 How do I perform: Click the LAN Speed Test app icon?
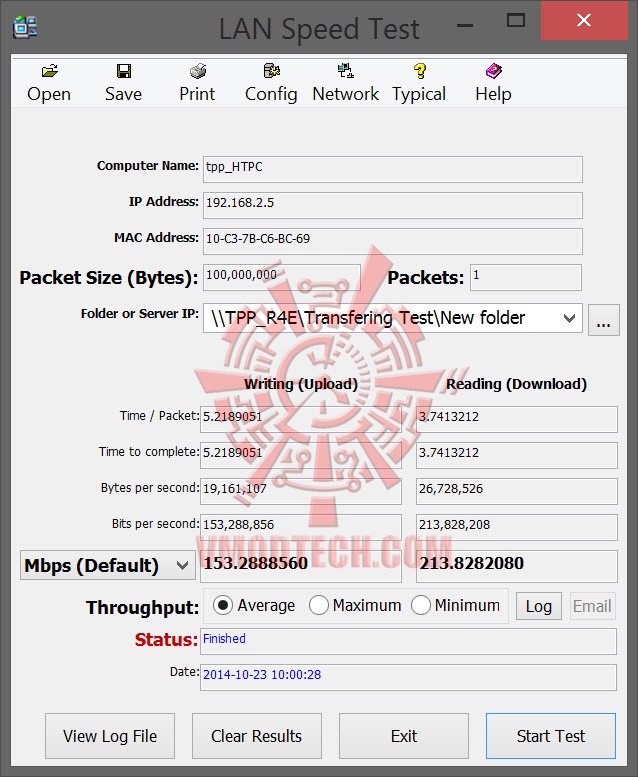tap(25, 27)
